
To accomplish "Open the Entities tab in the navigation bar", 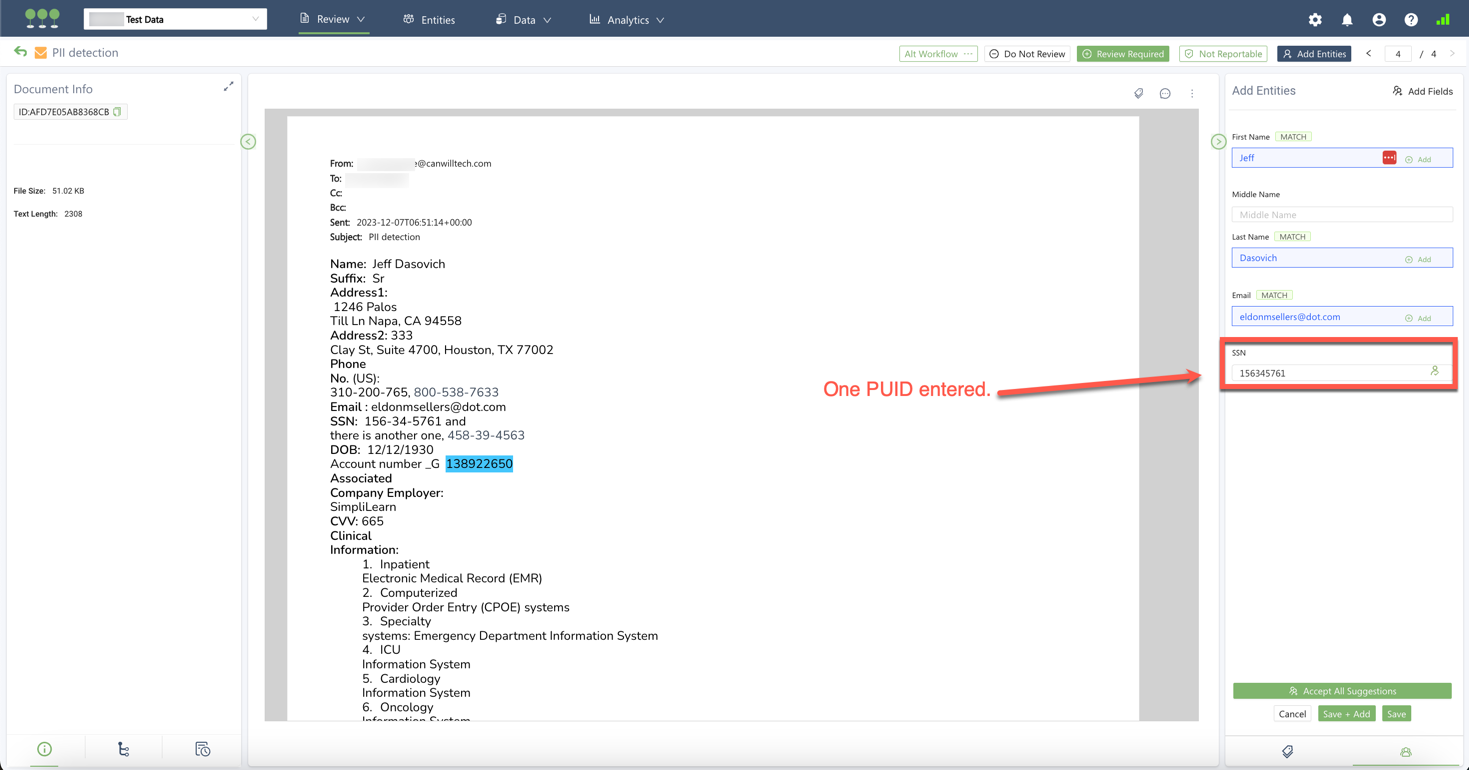I will coord(429,20).
